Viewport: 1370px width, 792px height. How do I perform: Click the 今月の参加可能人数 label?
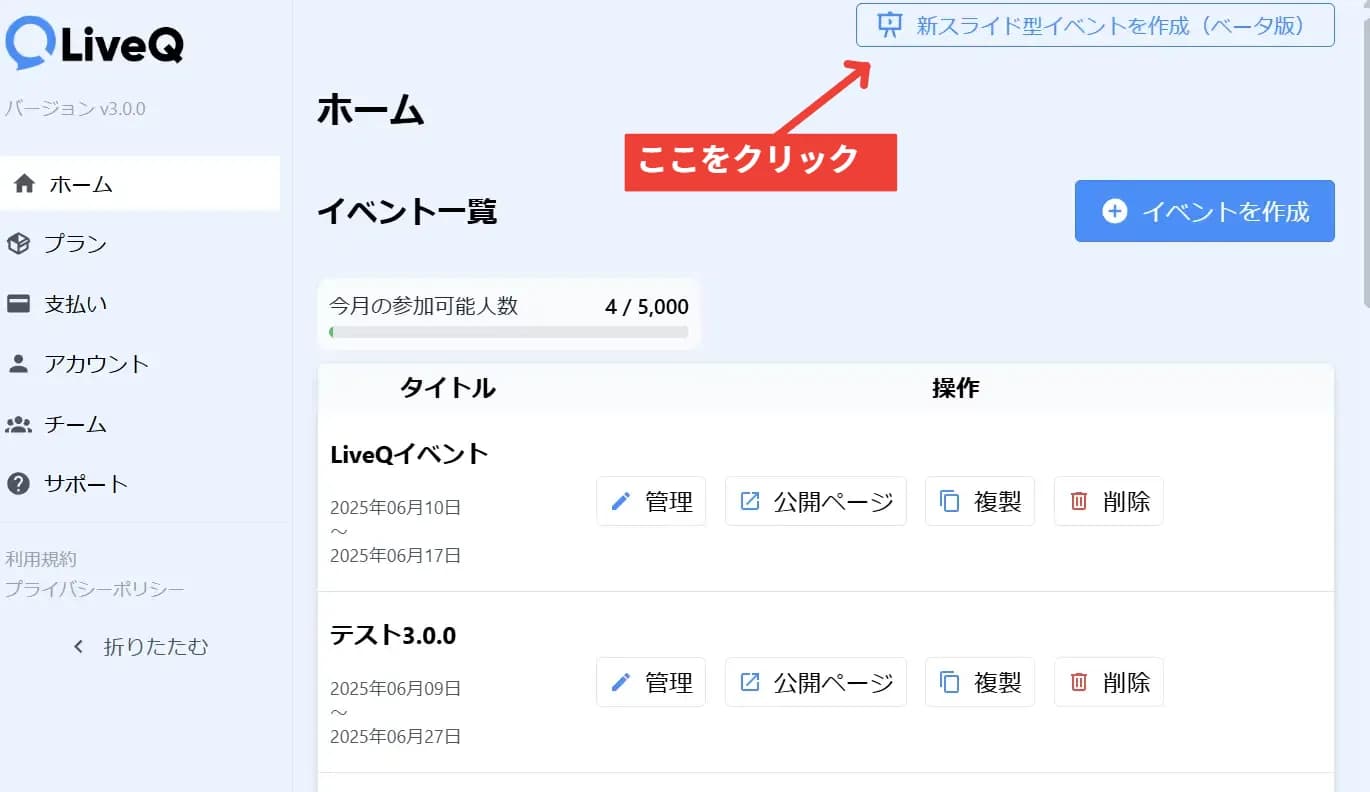pyautogui.click(x=424, y=306)
